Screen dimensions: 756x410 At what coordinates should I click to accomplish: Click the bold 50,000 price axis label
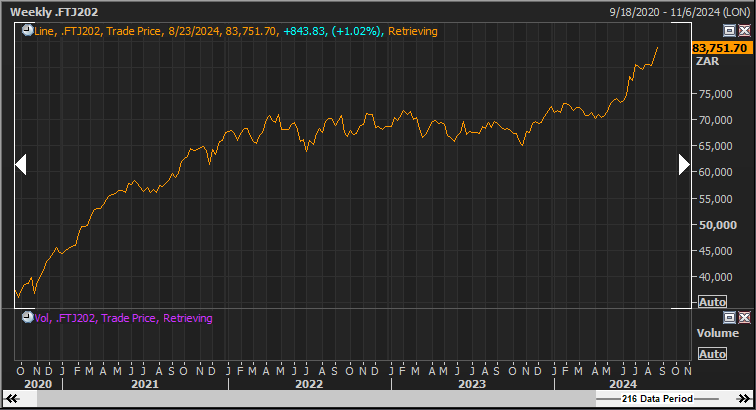[x=717, y=225]
